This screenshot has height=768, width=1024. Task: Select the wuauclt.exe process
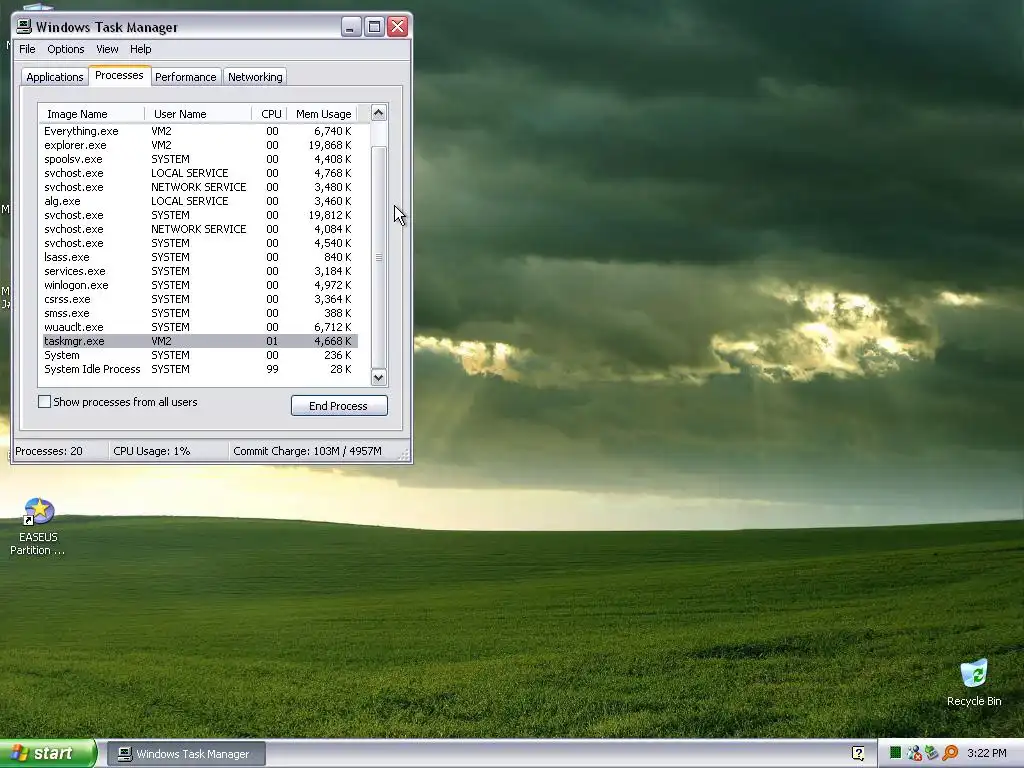[200, 327]
